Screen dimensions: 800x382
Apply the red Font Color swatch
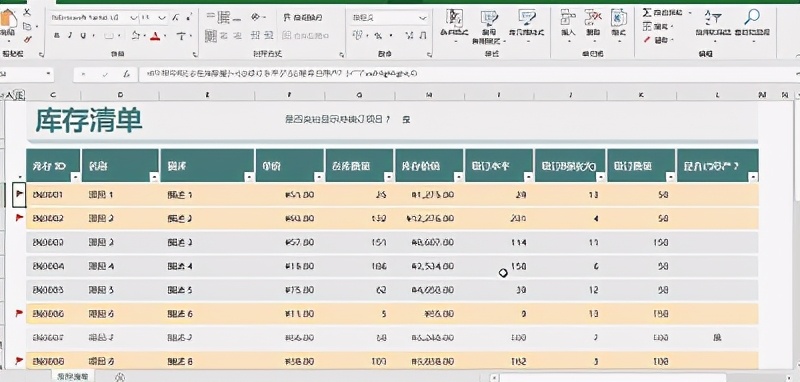(156, 36)
